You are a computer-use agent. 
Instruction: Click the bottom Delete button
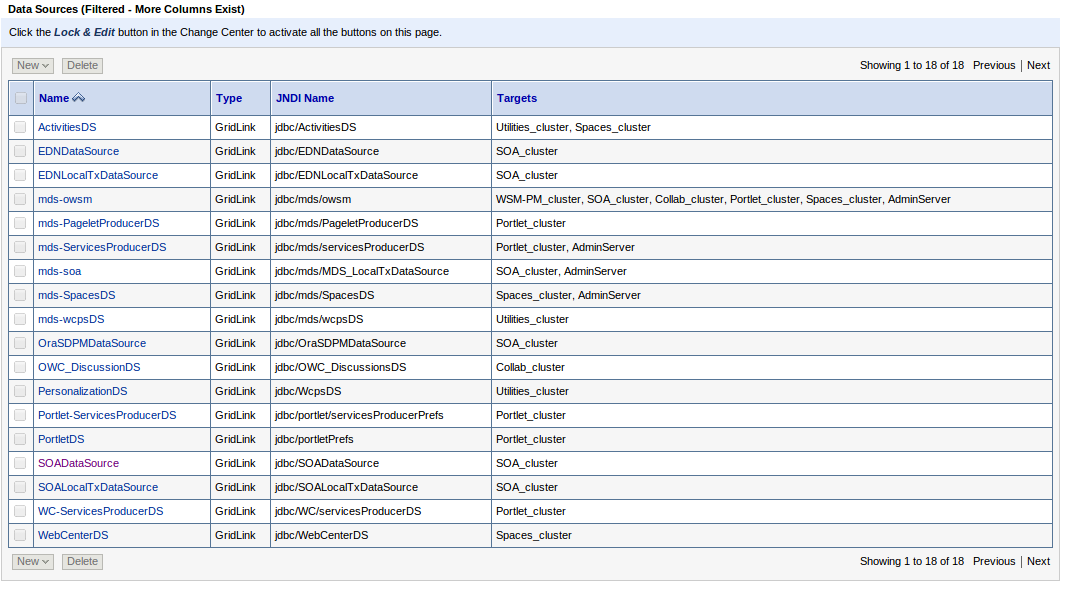[x=82, y=561]
